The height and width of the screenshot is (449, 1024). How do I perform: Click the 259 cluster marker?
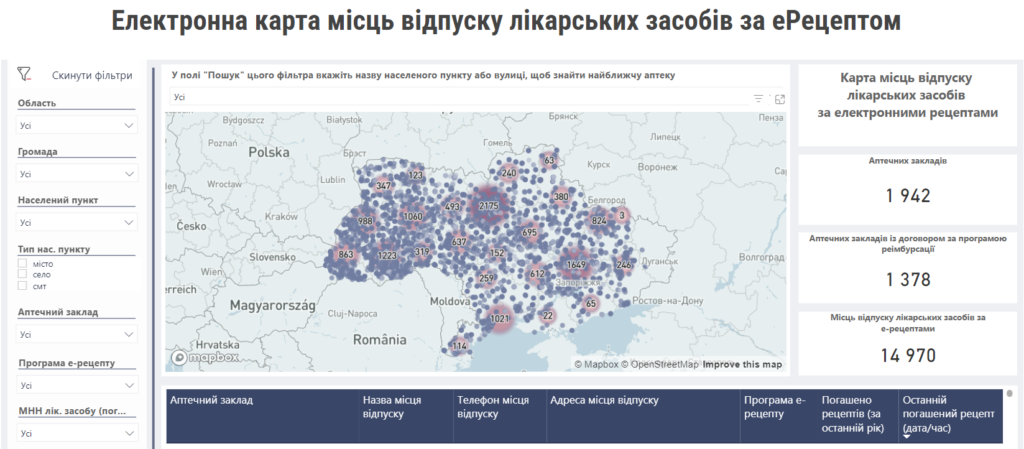click(487, 279)
